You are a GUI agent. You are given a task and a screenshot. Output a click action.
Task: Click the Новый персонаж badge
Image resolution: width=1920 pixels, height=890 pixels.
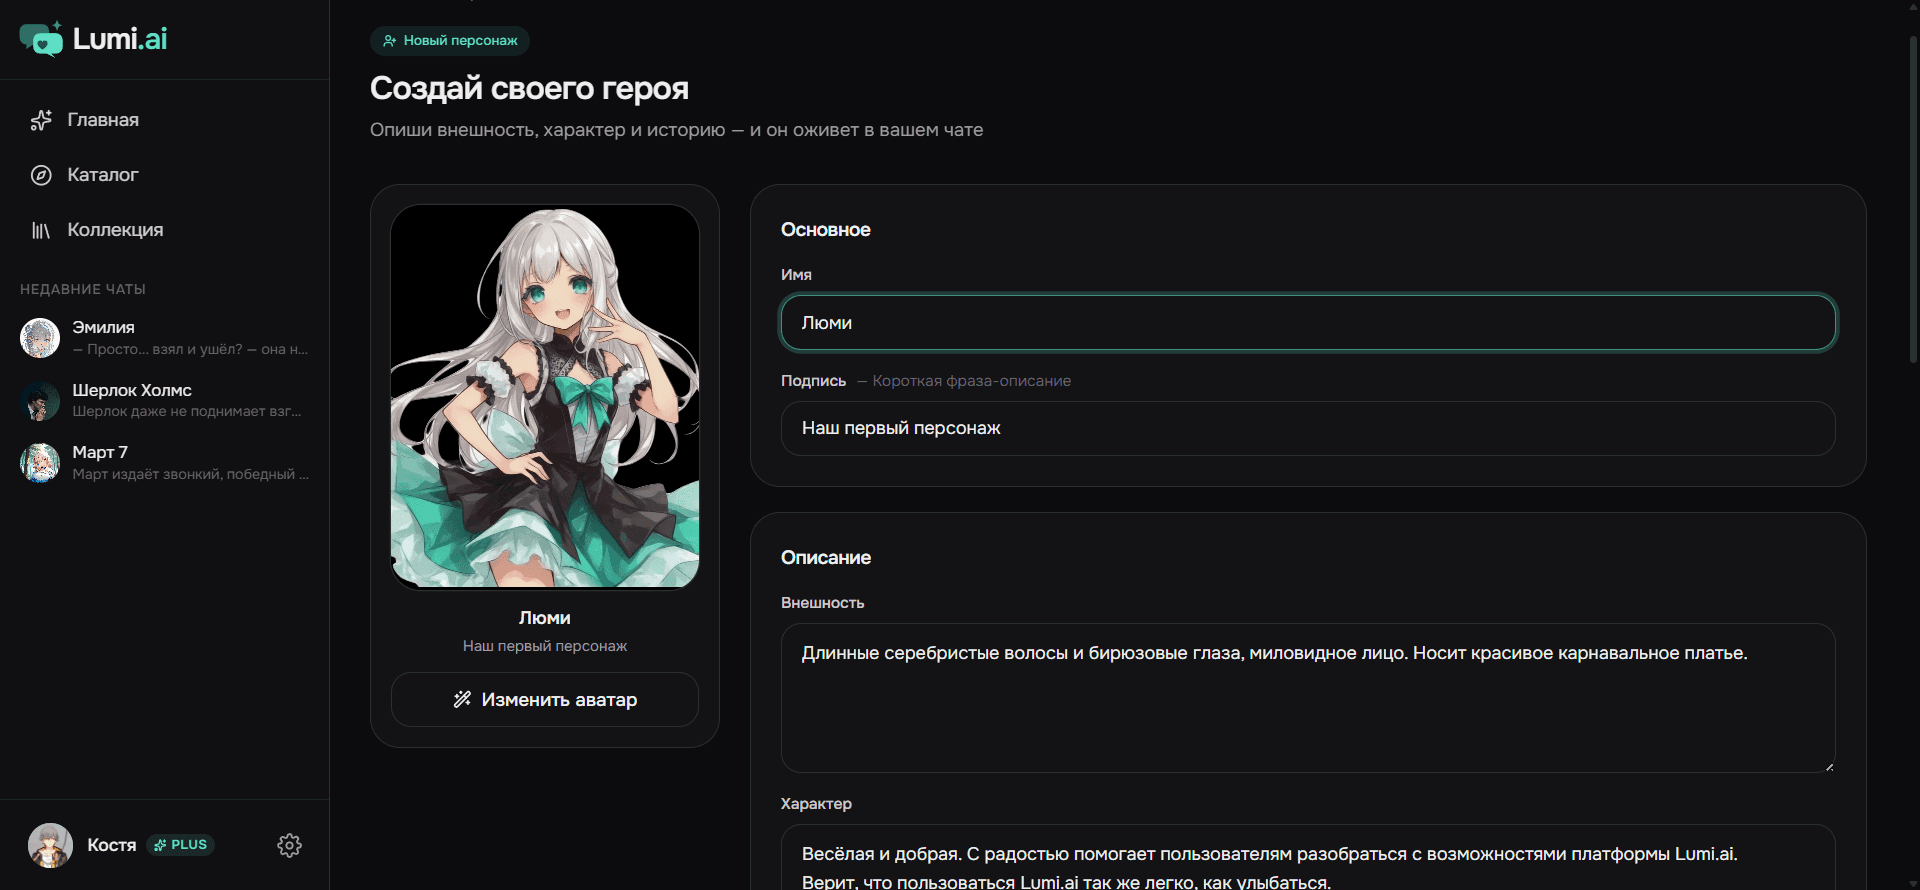tap(450, 41)
